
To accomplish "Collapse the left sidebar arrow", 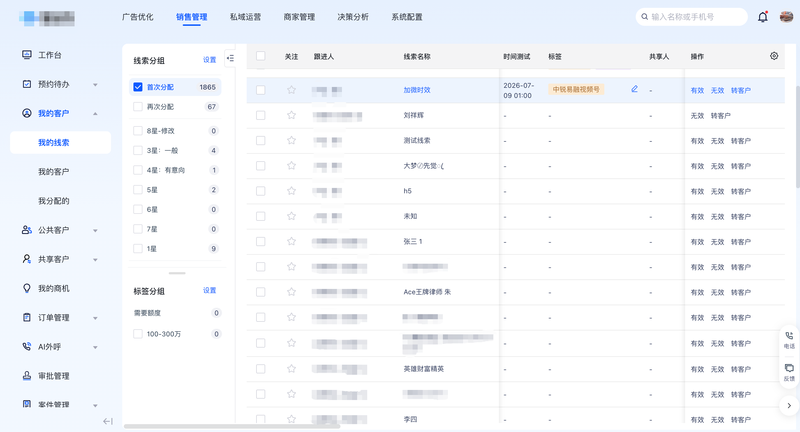I will click(108, 421).
